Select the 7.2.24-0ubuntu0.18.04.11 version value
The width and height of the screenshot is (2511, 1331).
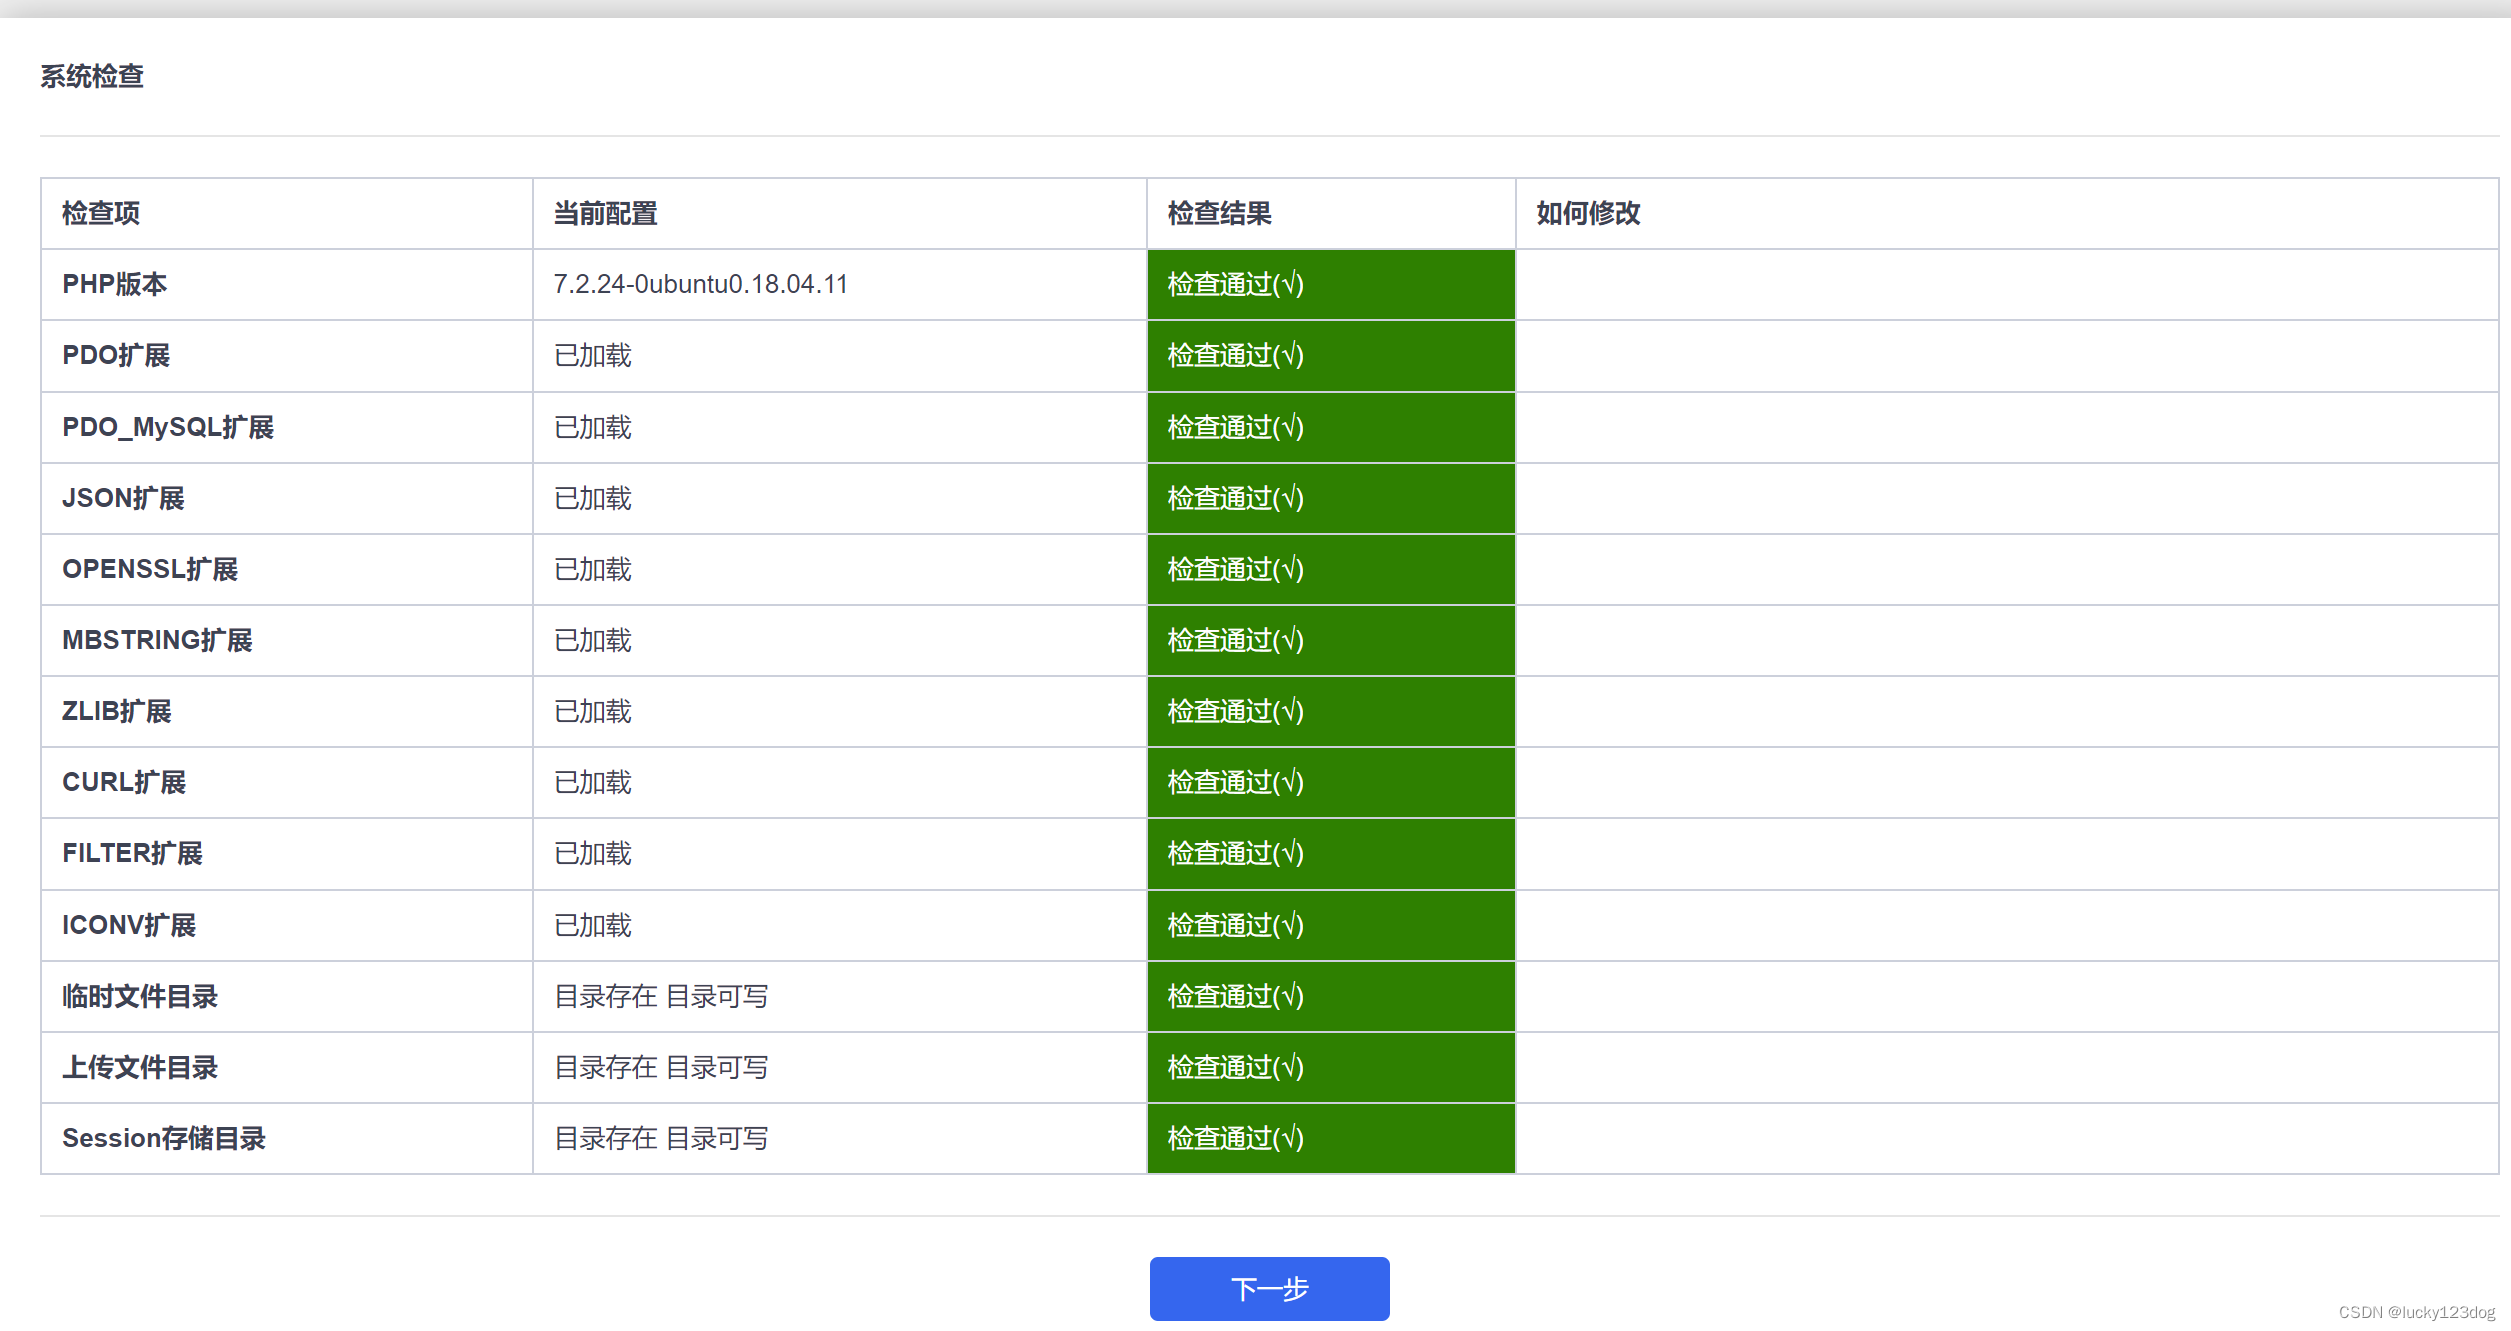pyautogui.click(x=700, y=284)
